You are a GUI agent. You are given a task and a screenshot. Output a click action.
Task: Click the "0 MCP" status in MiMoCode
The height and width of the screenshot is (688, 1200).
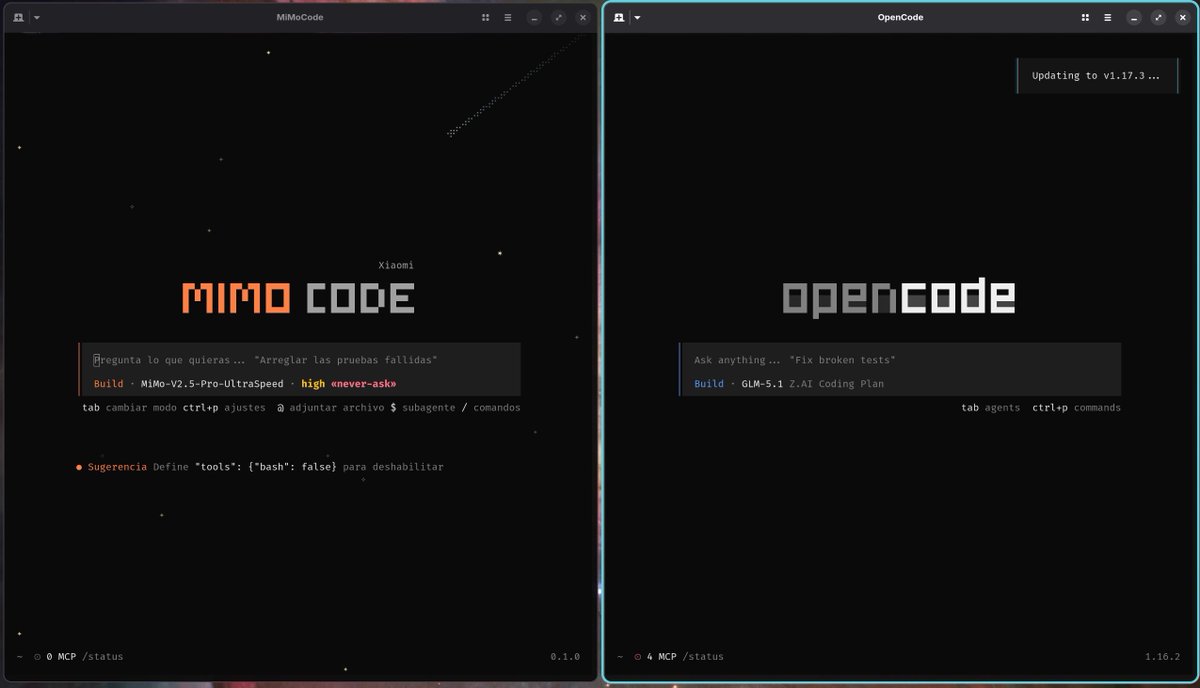61,657
